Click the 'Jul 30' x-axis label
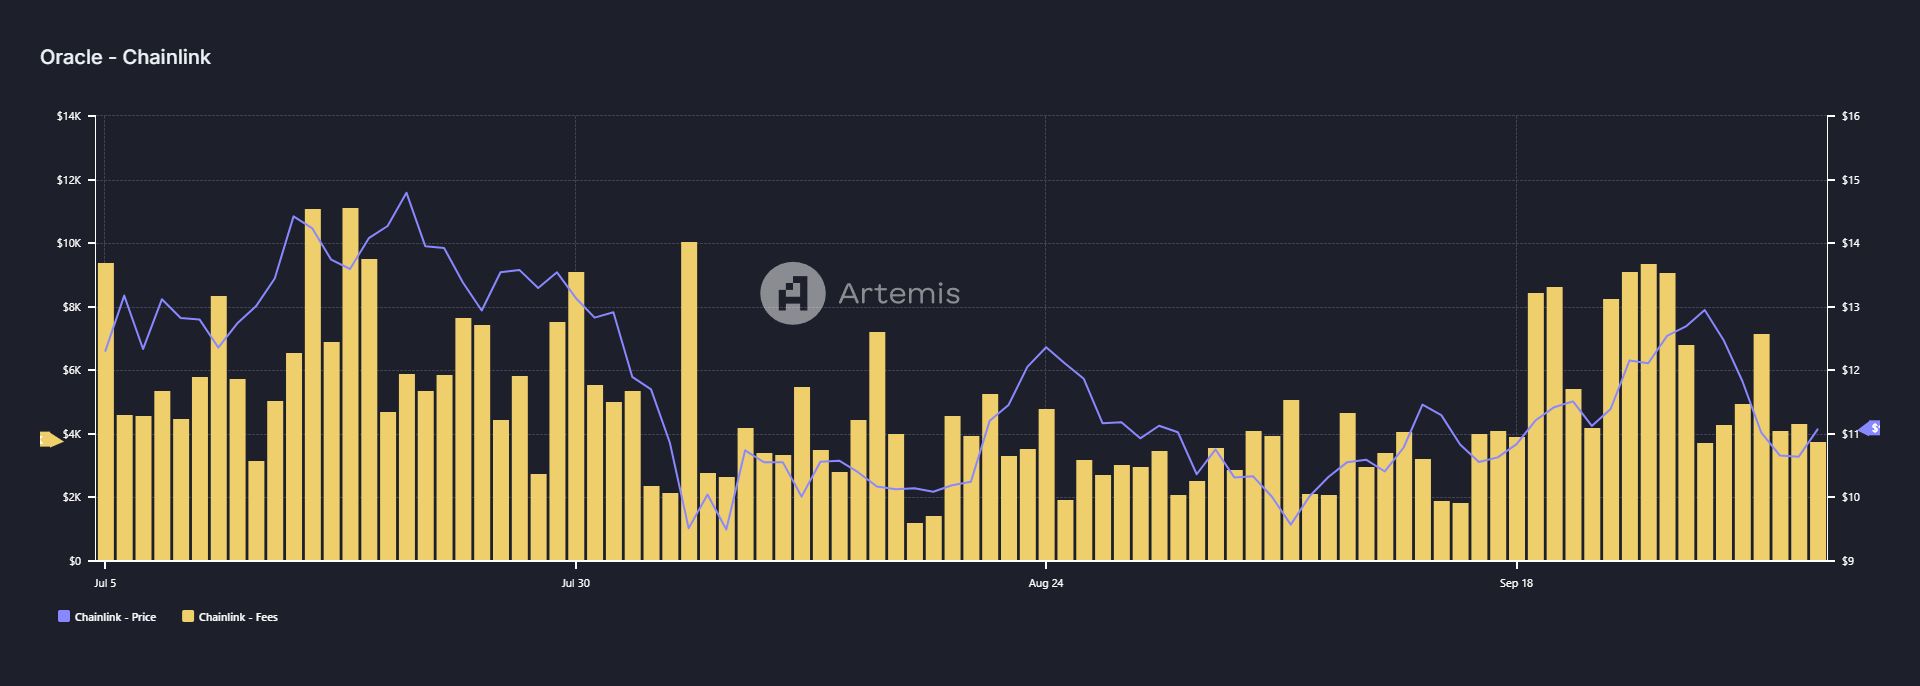This screenshot has width=1920, height=686. [x=575, y=583]
